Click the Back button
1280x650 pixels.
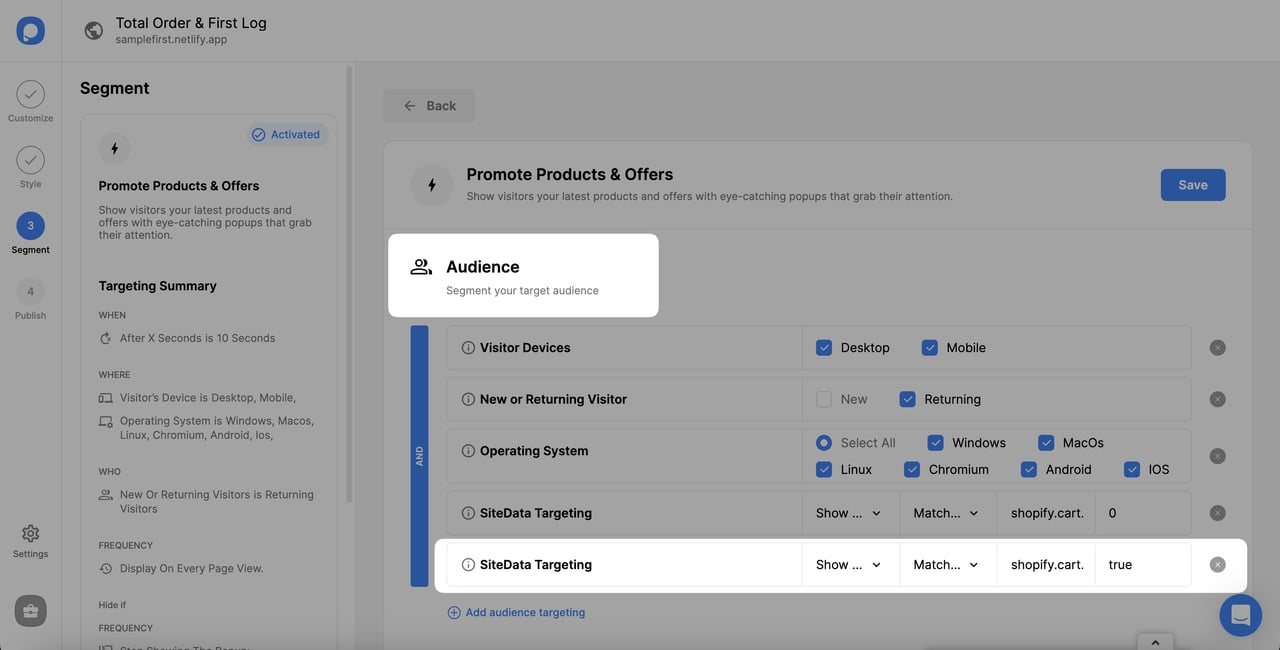click(429, 106)
